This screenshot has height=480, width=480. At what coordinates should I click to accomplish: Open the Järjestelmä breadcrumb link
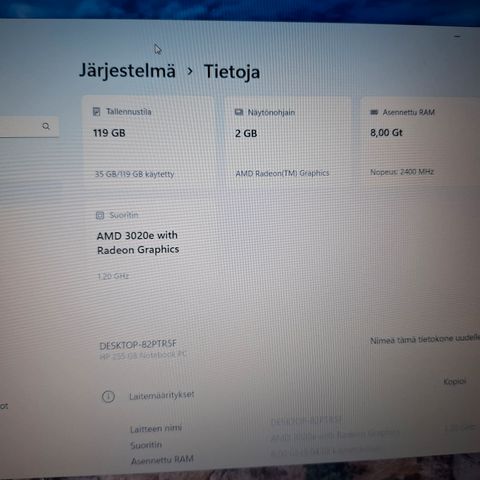click(127, 71)
